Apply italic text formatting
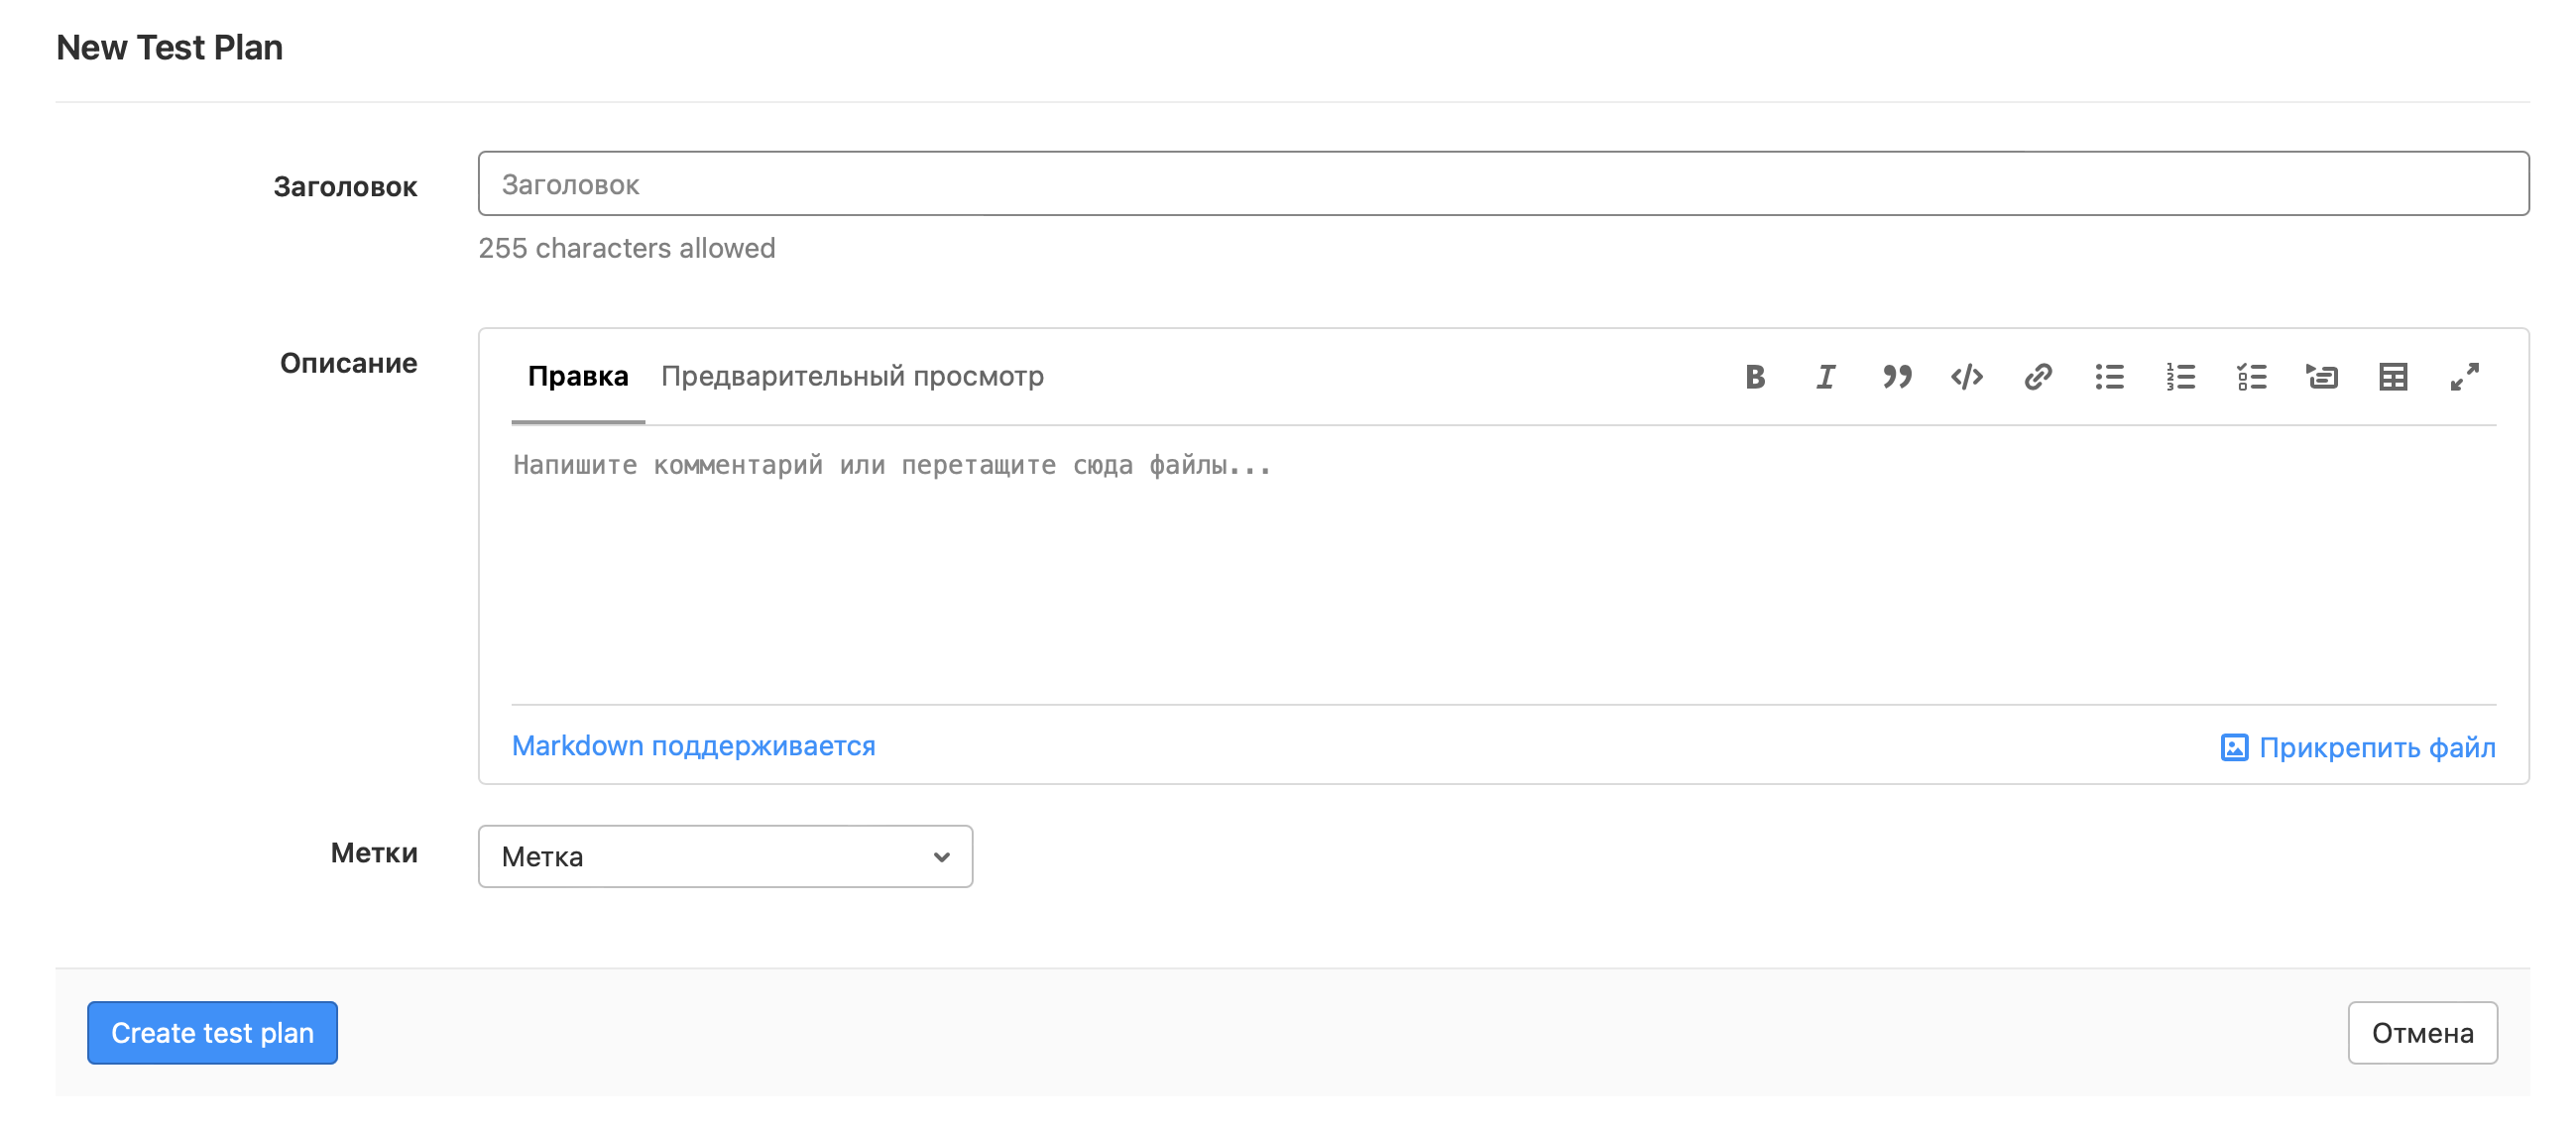Viewport: 2576px width, 1132px height. pyautogui.click(x=1826, y=377)
